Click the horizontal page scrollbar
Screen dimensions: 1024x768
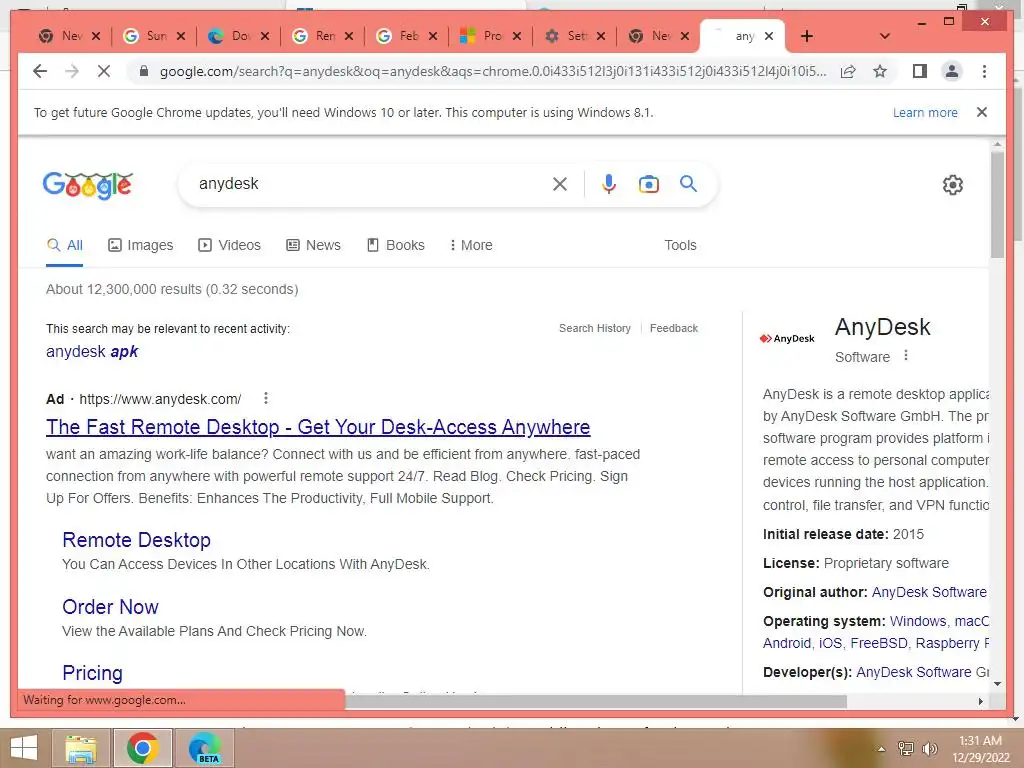pyautogui.click(x=596, y=701)
